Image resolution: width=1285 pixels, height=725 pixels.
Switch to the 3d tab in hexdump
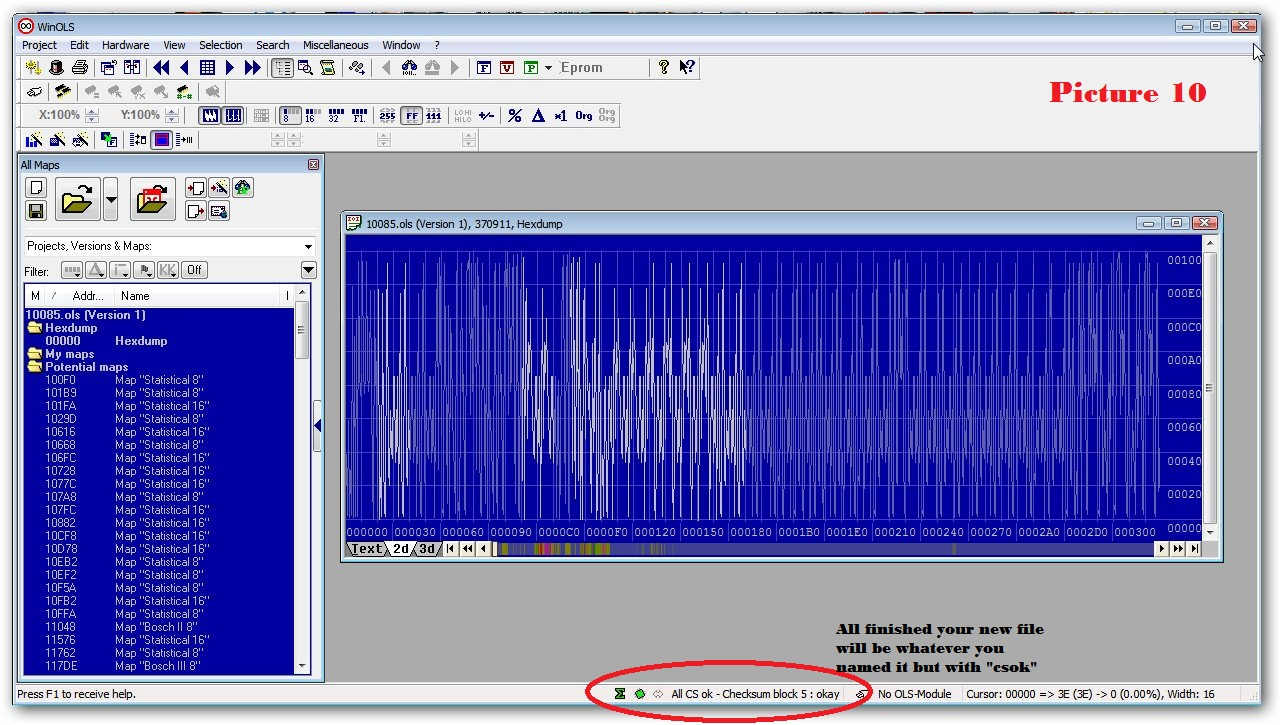pyautogui.click(x=427, y=549)
